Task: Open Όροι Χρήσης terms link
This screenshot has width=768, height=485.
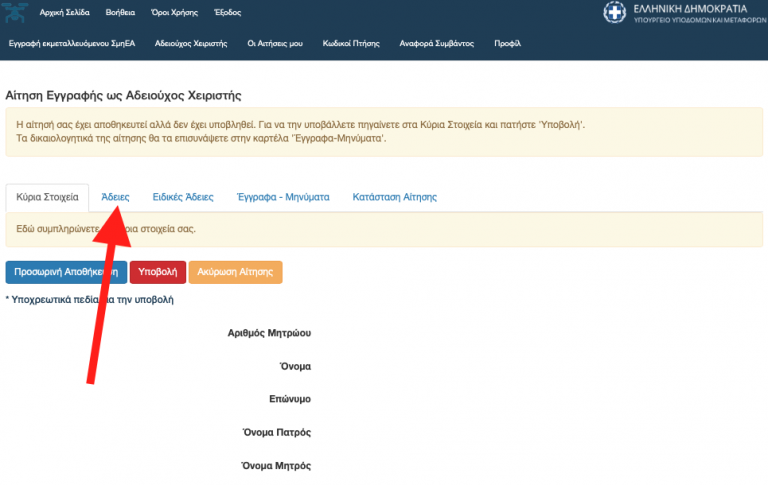Action: click(x=176, y=13)
